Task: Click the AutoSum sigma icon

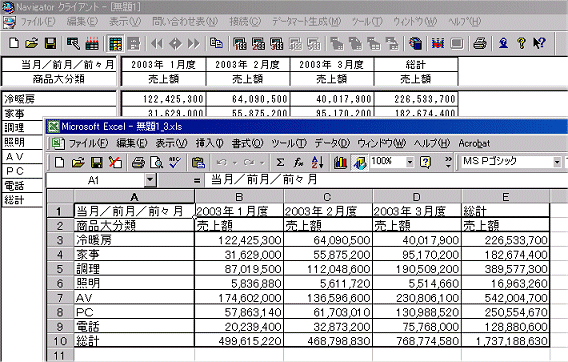Action: [280, 162]
